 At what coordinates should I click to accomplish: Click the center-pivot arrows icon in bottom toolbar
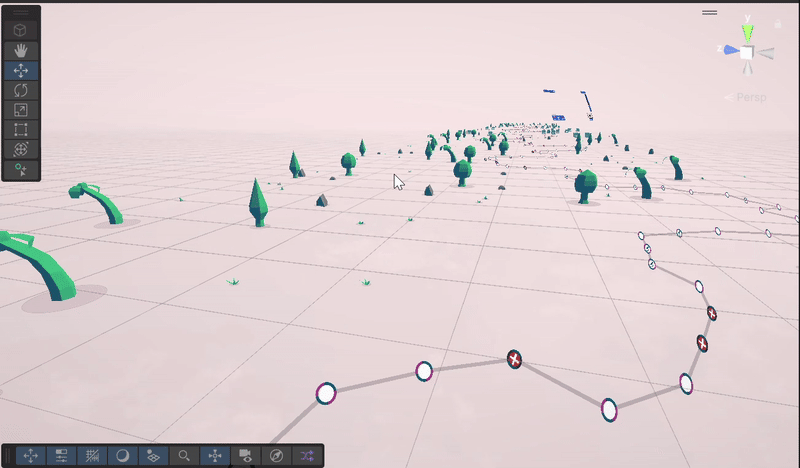tap(215, 456)
